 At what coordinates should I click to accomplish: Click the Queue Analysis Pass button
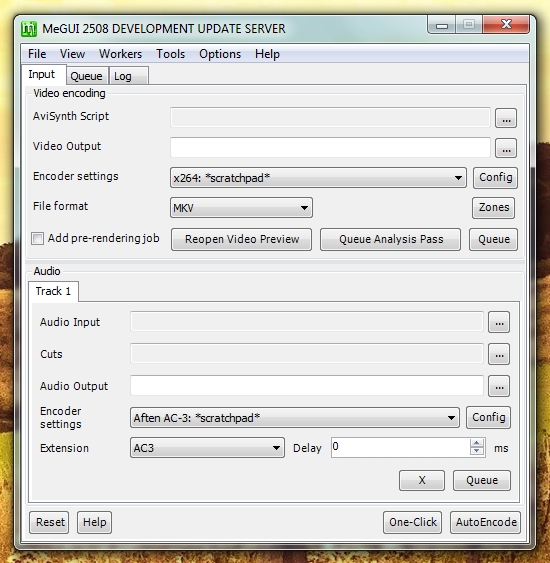coord(391,239)
